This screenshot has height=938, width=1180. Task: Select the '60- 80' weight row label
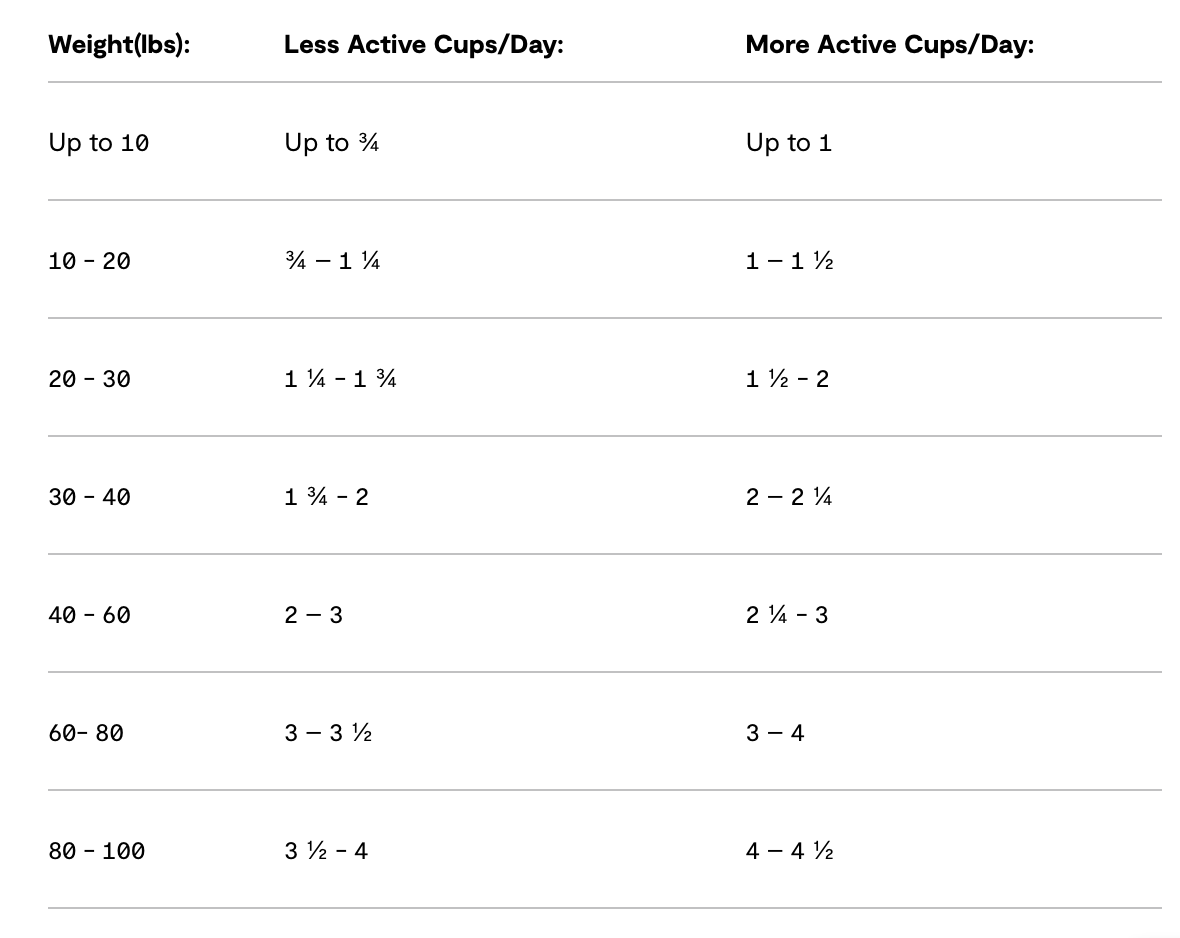(x=86, y=733)
